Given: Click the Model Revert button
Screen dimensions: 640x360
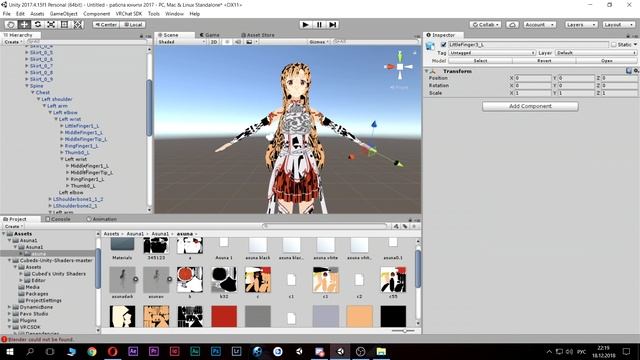Looking at the screenshot, I should [544, 60].
